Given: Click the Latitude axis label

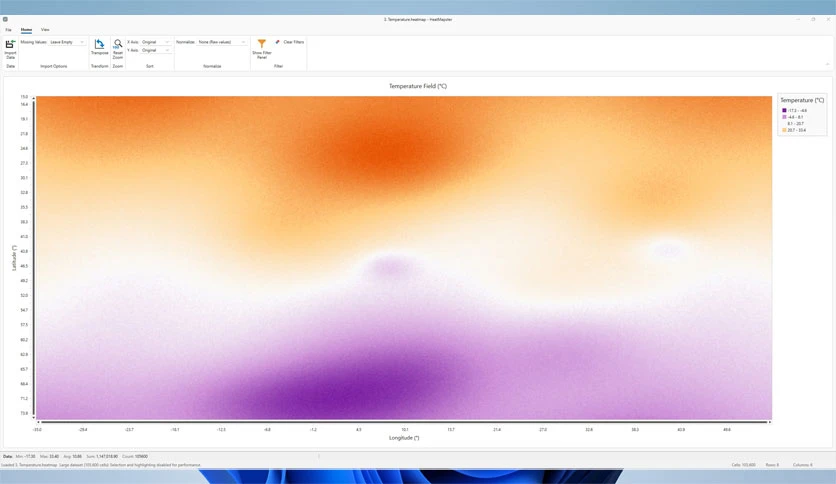Looking at the screenshot, I should 14,258.
